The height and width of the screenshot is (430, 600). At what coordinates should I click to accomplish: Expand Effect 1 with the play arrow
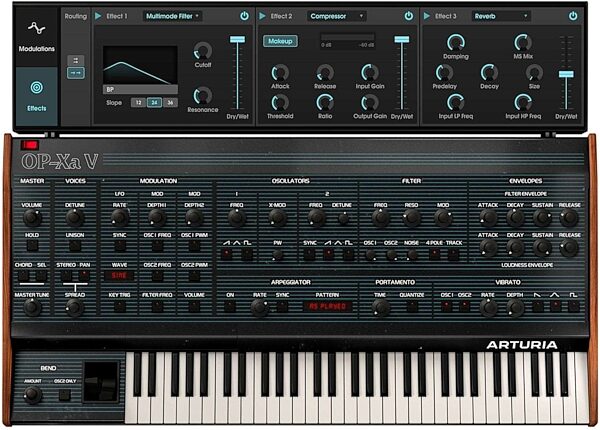[98, 16]
